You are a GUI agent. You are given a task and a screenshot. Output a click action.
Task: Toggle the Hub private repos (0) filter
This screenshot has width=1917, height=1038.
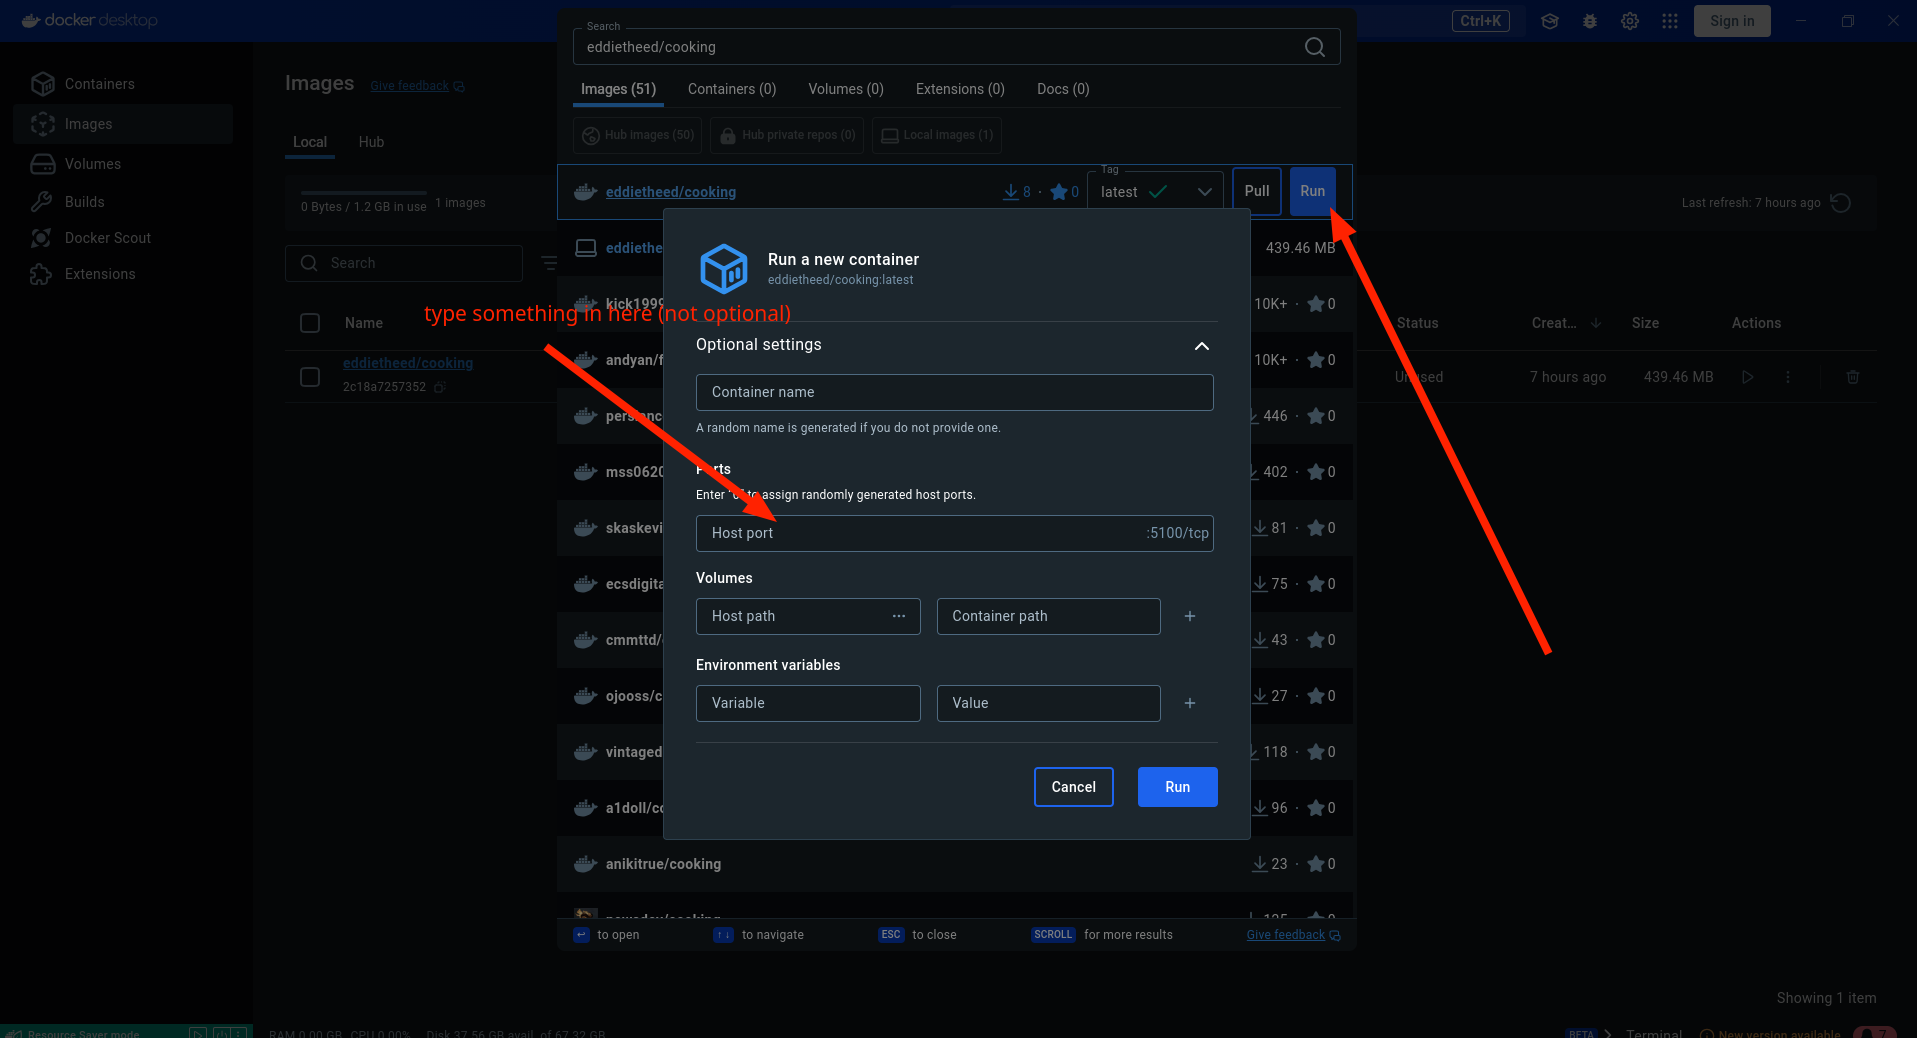(787, 135)
